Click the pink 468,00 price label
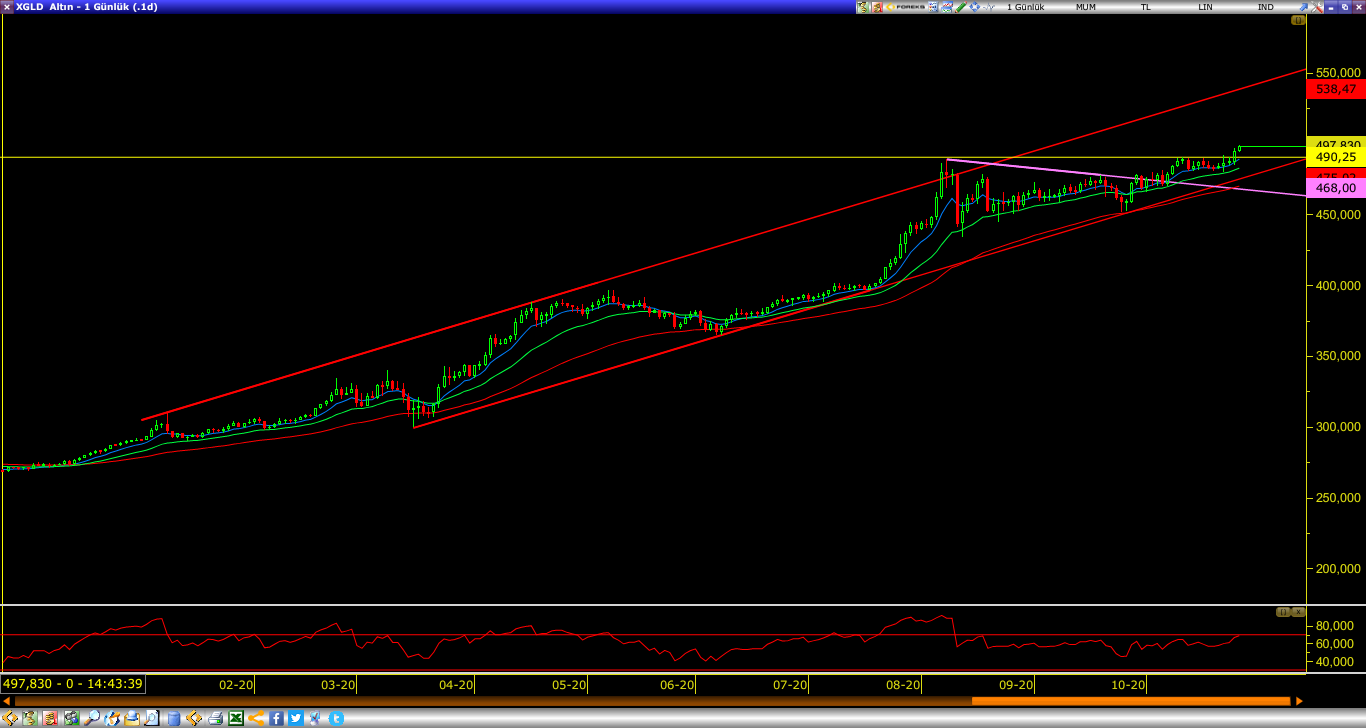 pos(1336,188)
